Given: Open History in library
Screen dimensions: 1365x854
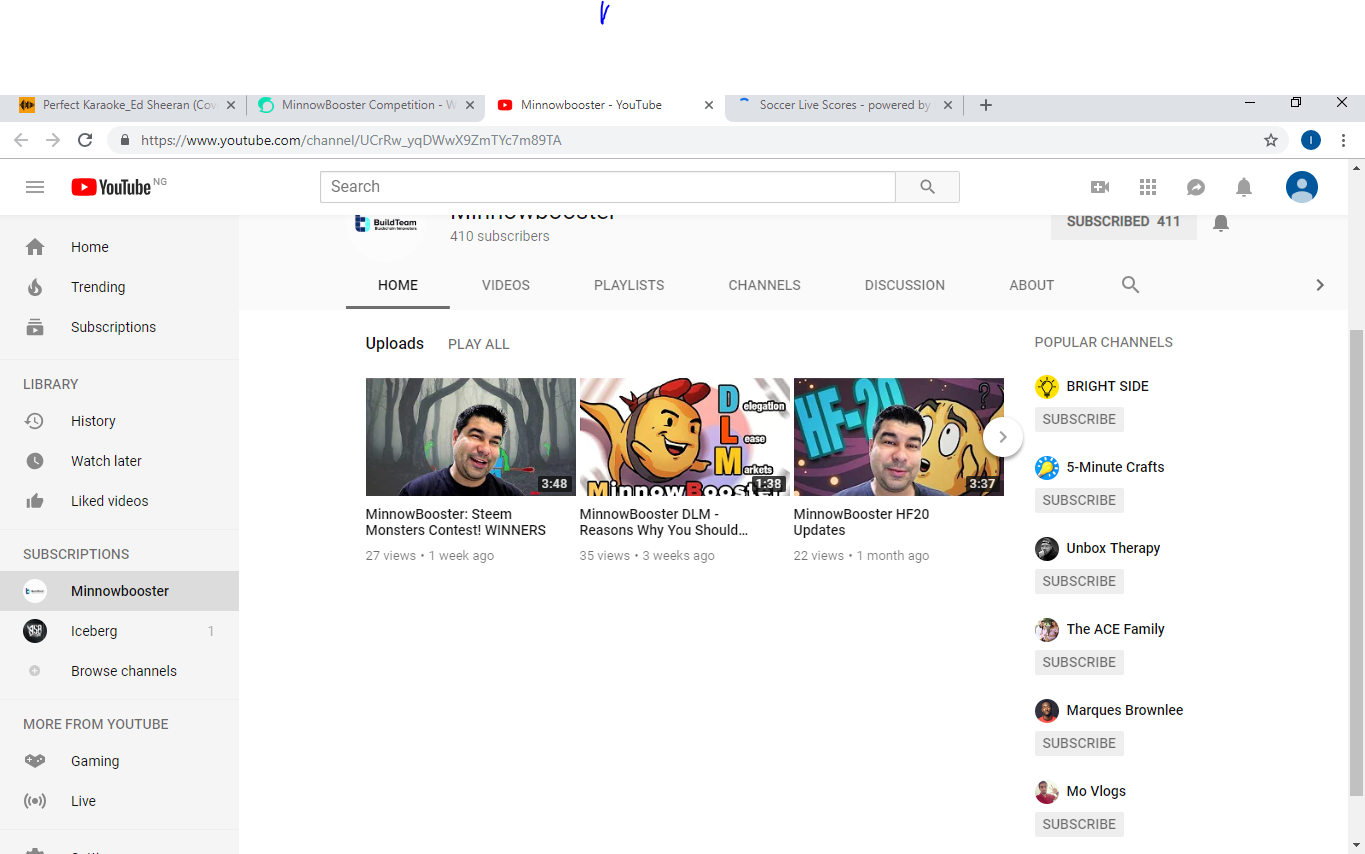Looking at the screenshot, I should pos(119,421).
